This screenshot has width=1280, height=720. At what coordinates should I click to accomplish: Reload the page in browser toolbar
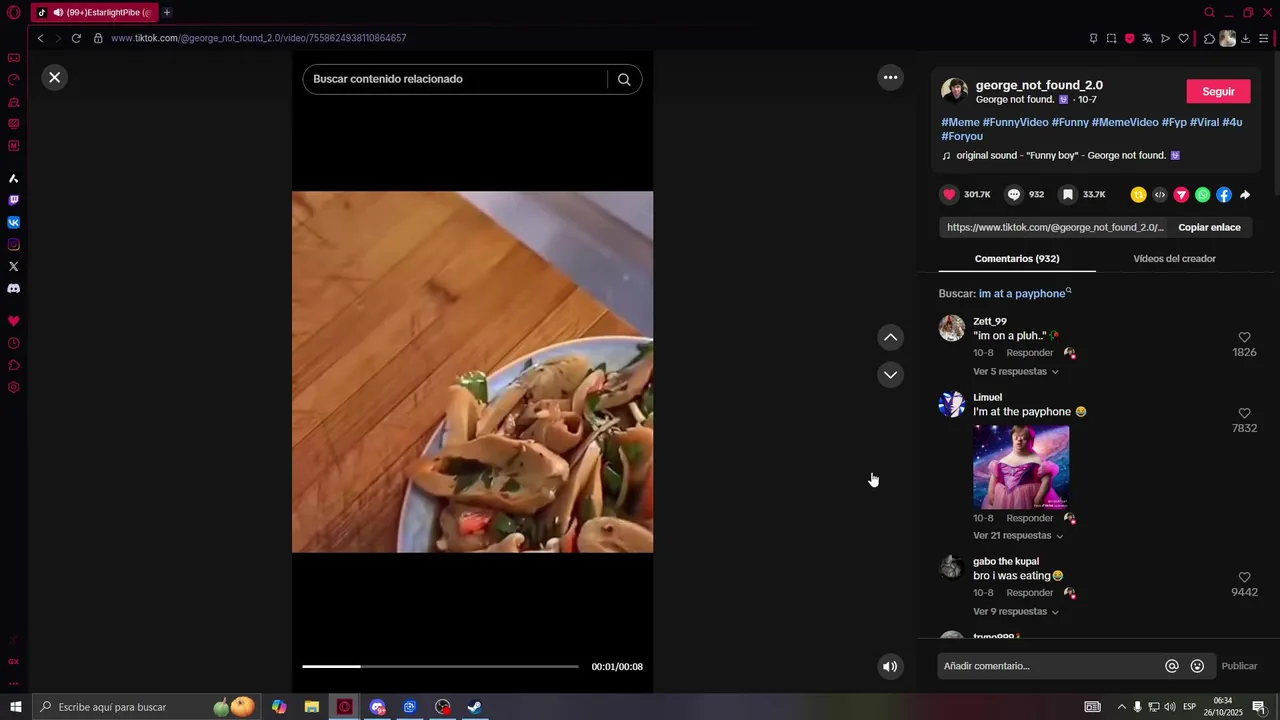tap(76, 38)
